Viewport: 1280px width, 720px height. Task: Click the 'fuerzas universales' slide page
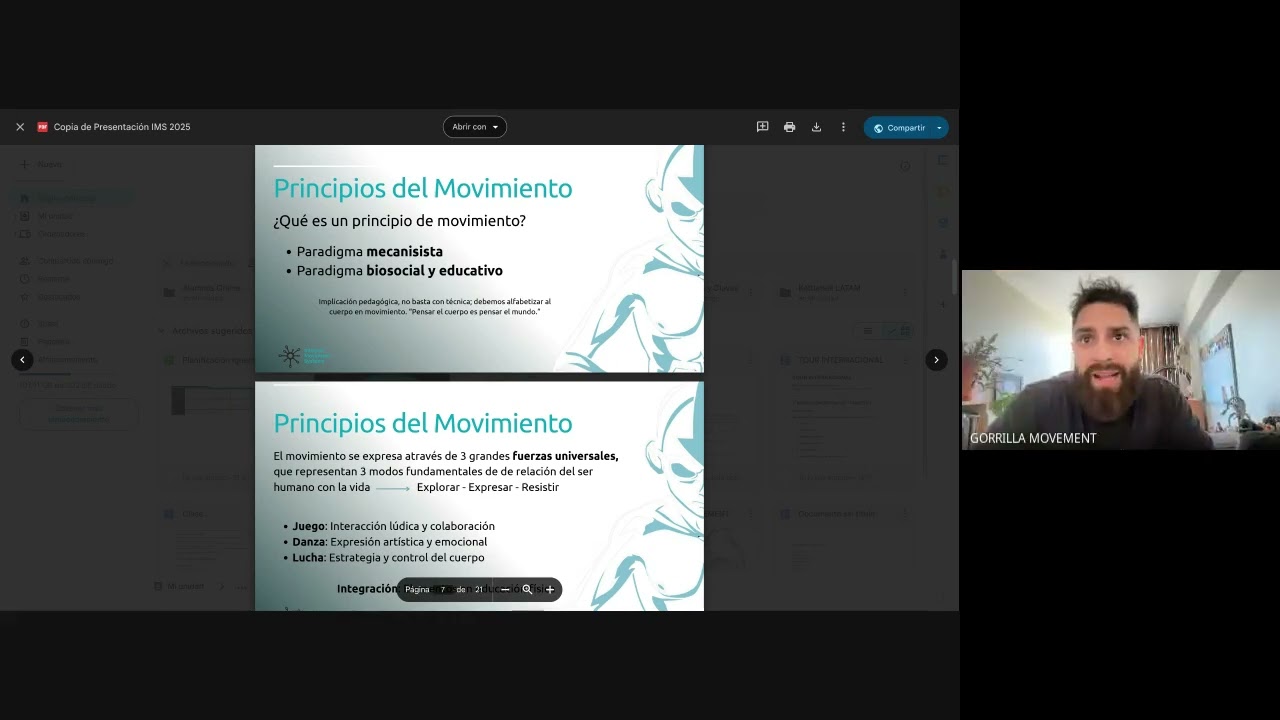tap(479, 496)
